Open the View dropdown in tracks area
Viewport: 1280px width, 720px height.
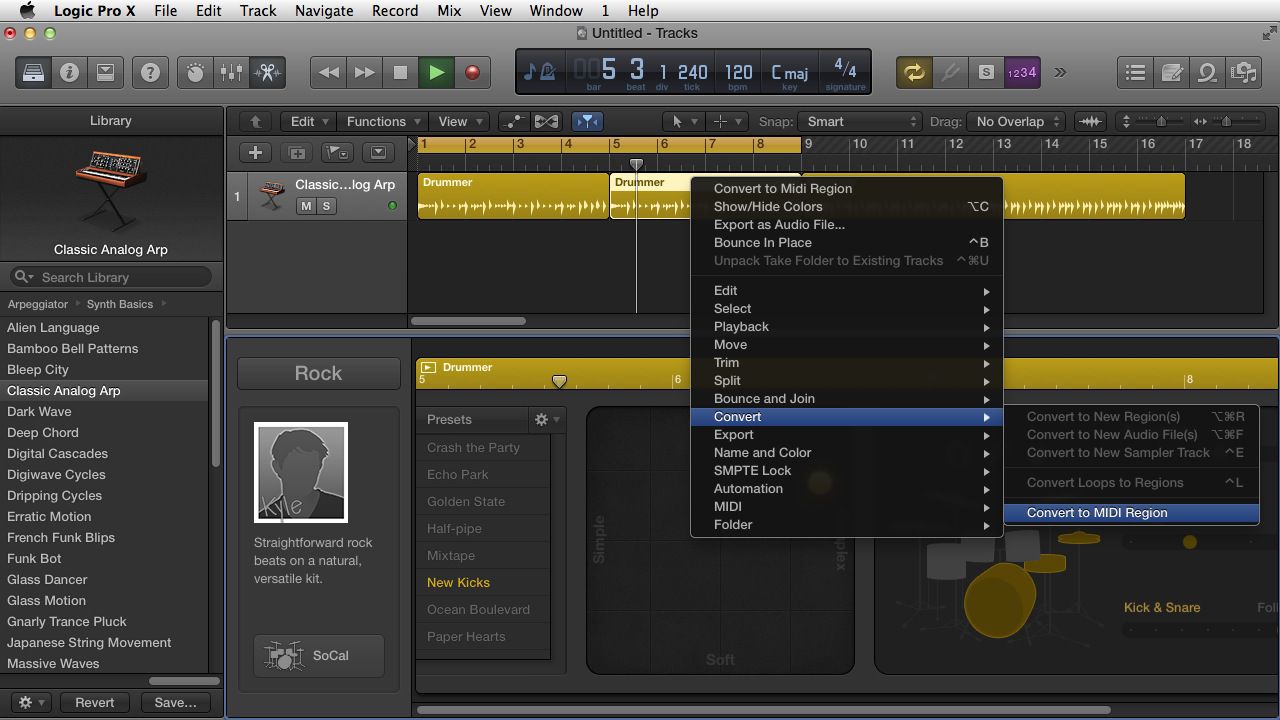460,121
